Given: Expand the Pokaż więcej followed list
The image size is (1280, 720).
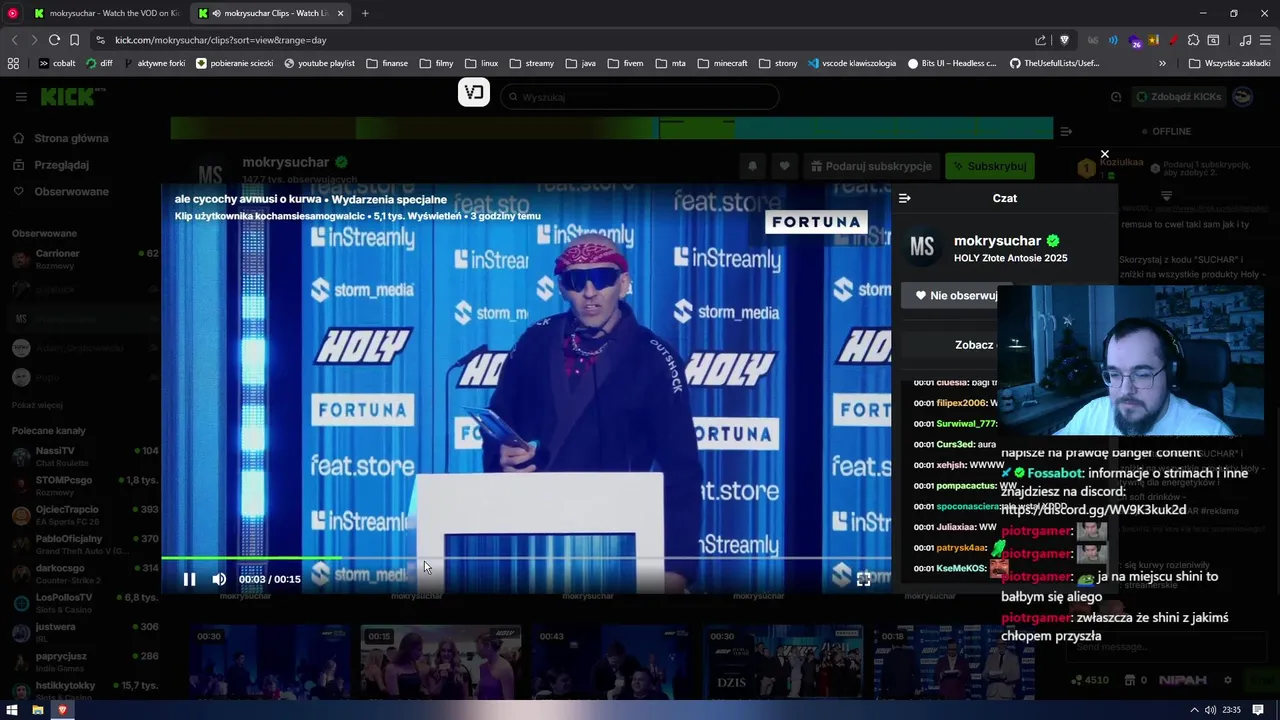Looking at the screenshot, I should [x=37, y=405].
